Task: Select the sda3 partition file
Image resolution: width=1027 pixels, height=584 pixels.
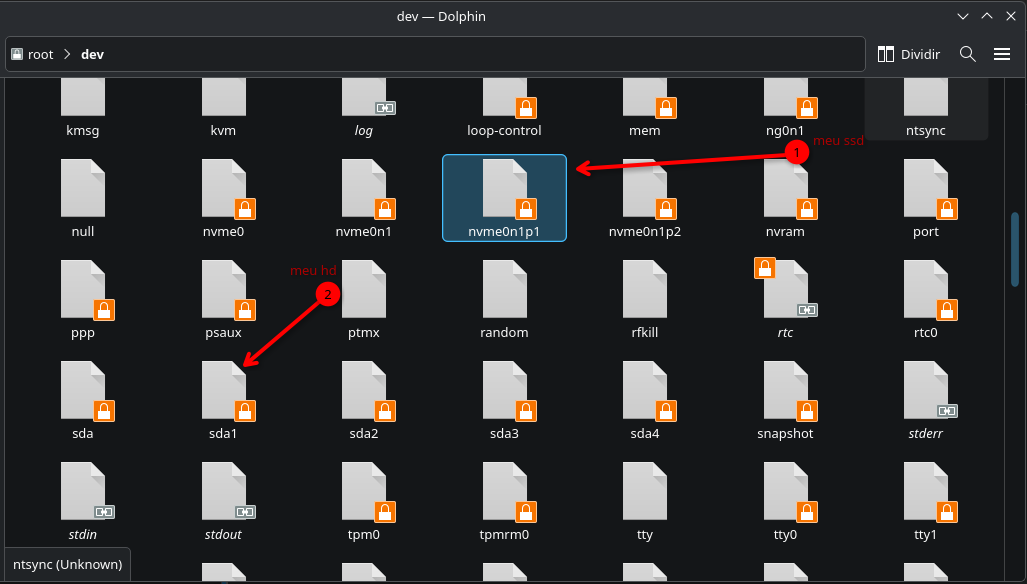Action: 504,400
